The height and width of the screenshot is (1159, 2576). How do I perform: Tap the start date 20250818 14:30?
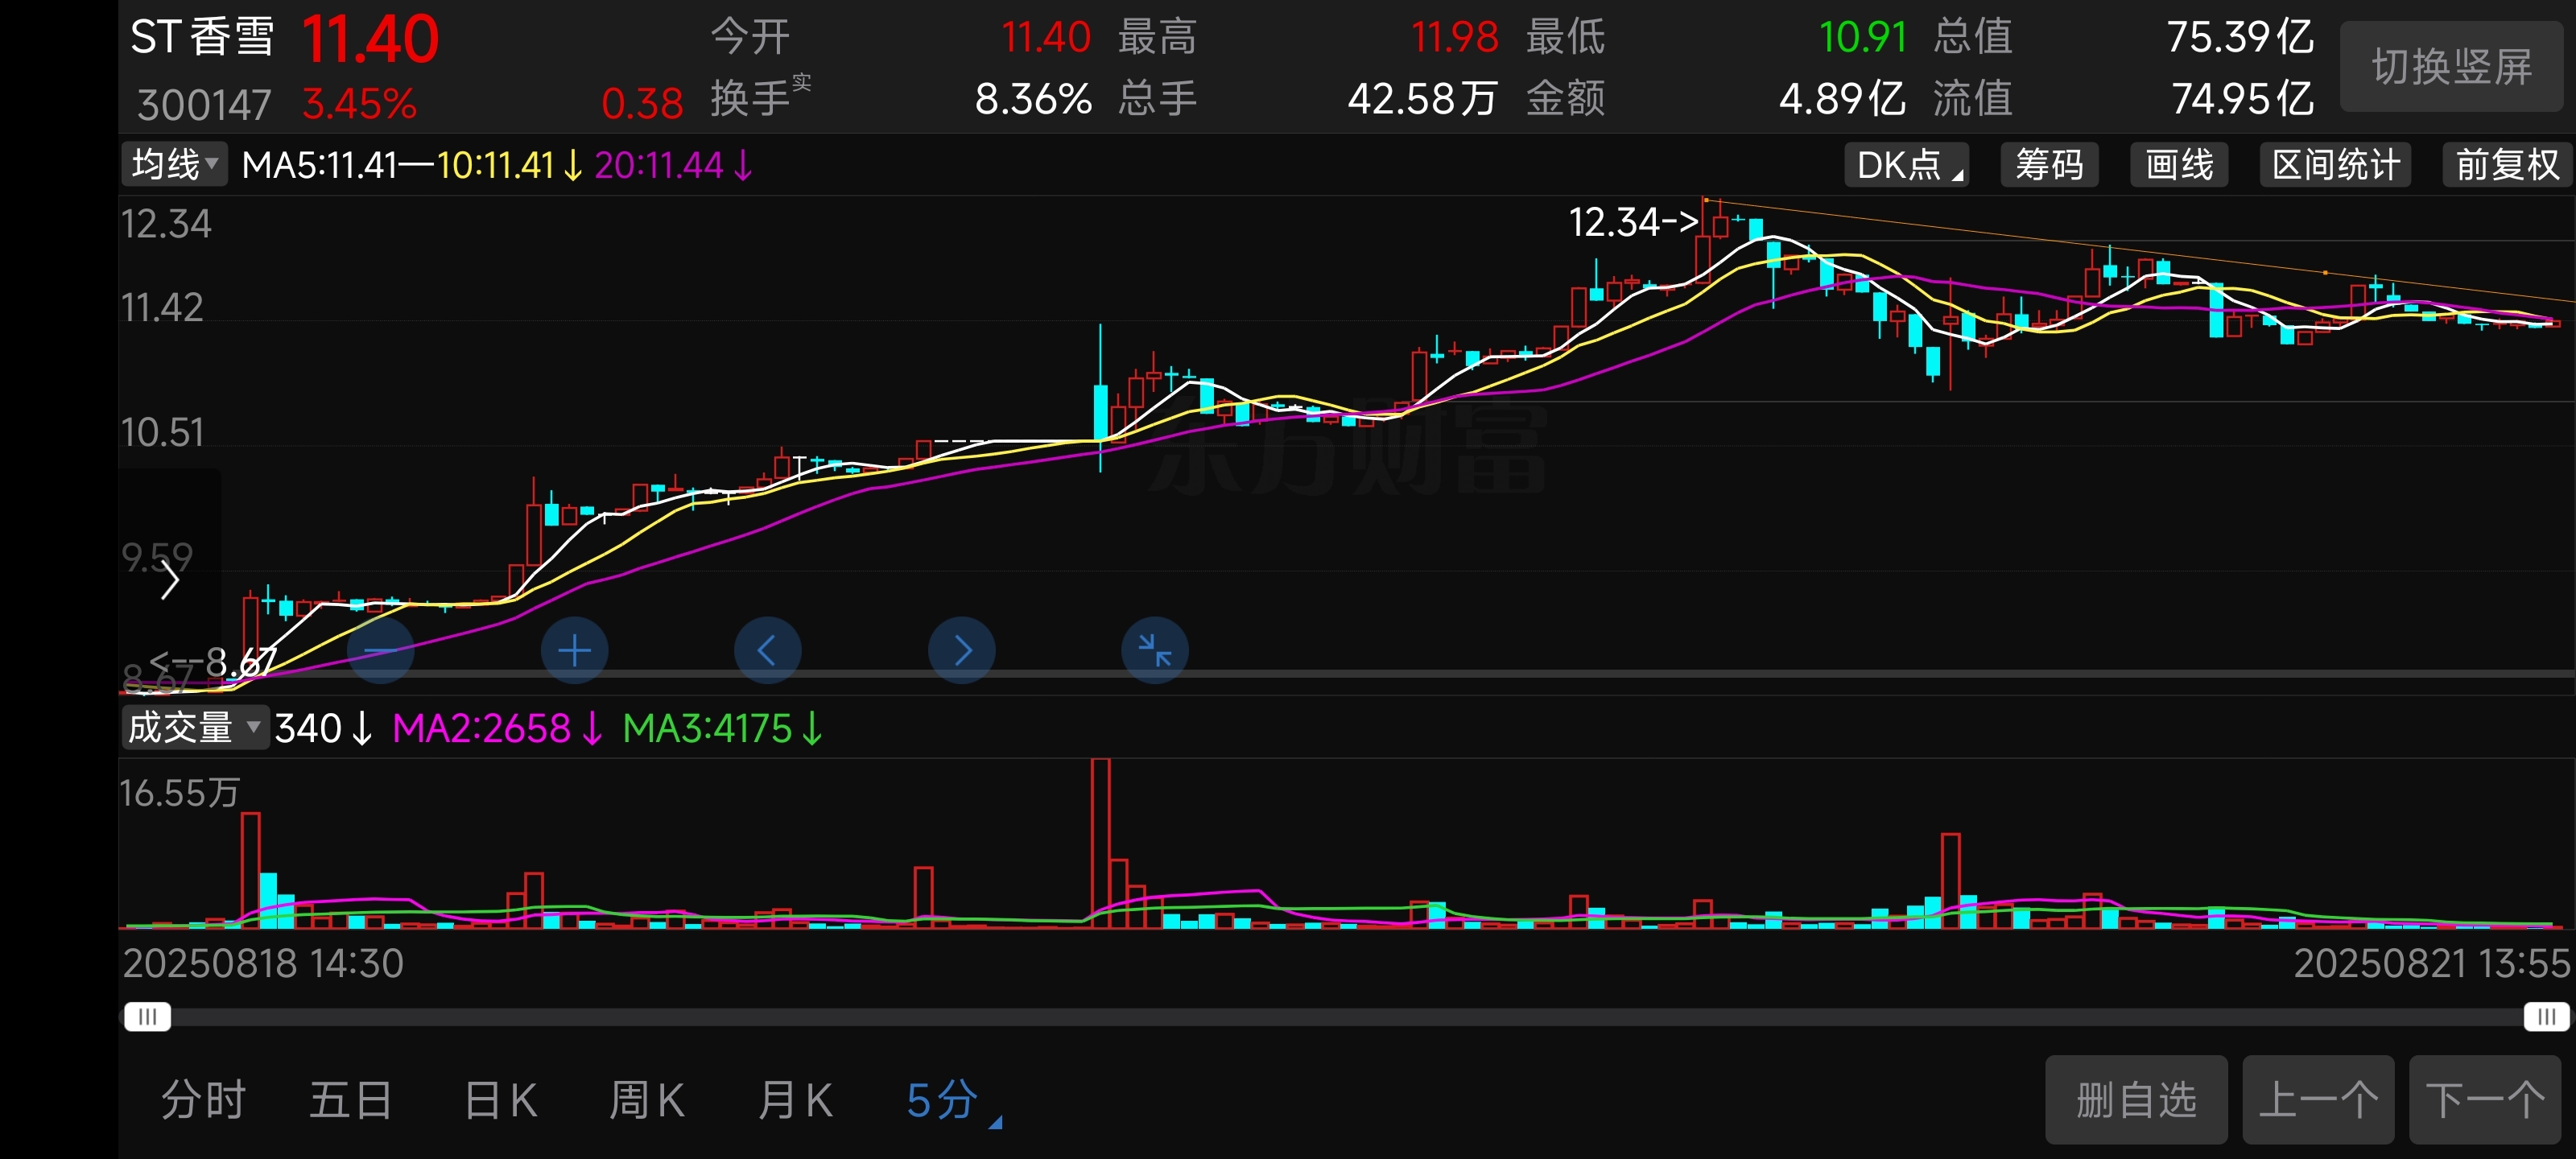tap(263, 963)
